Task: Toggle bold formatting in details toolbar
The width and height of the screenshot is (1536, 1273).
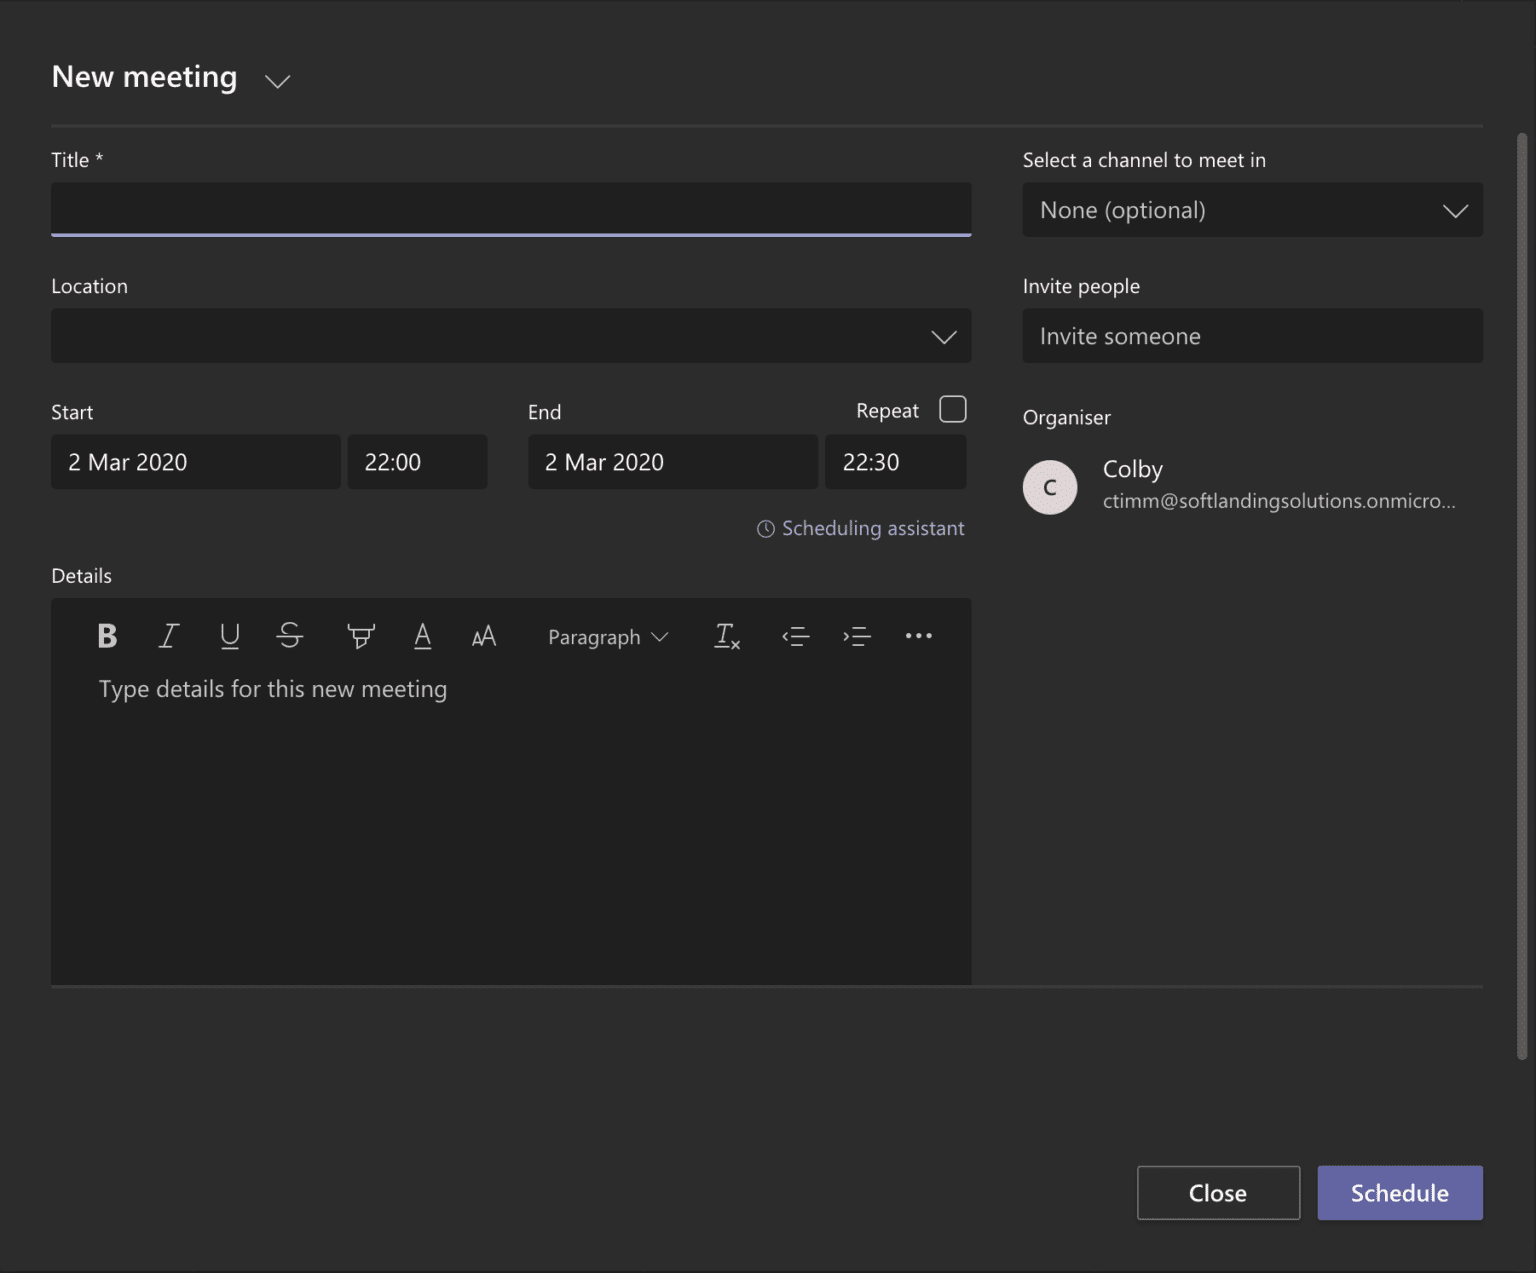Action: pyautogui.click(x=107, y=636)
